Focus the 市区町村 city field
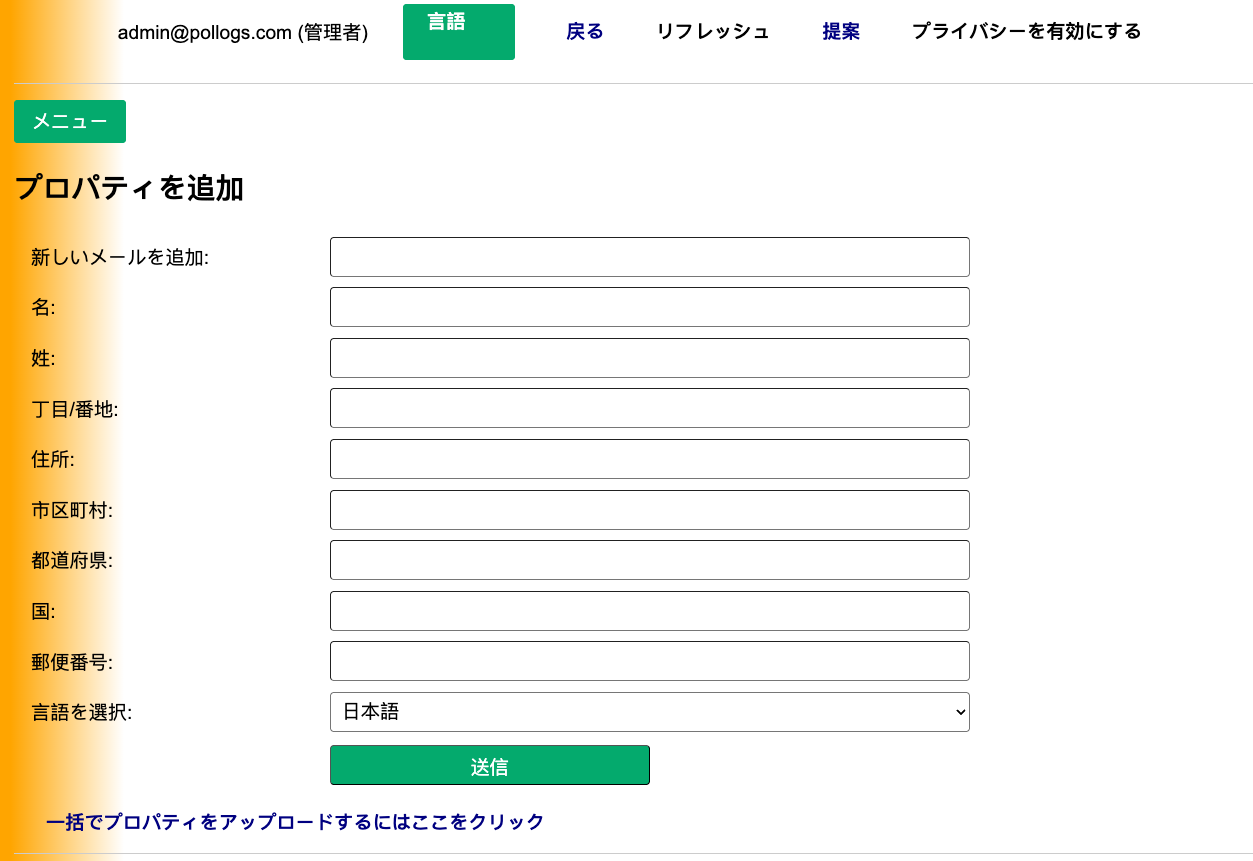1253x861 pixels. (x=649, y=509)
